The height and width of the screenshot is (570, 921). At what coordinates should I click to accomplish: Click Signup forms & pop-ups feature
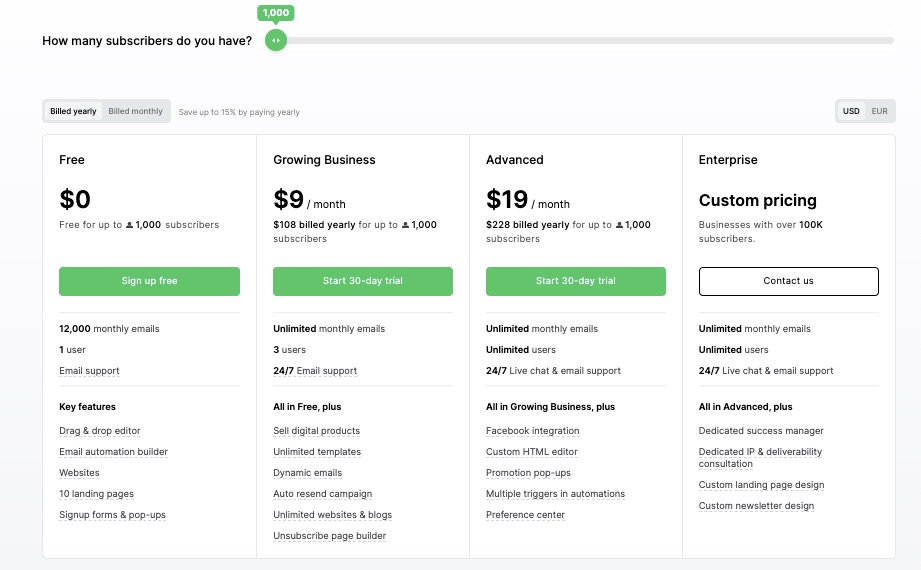click(112, 515)
